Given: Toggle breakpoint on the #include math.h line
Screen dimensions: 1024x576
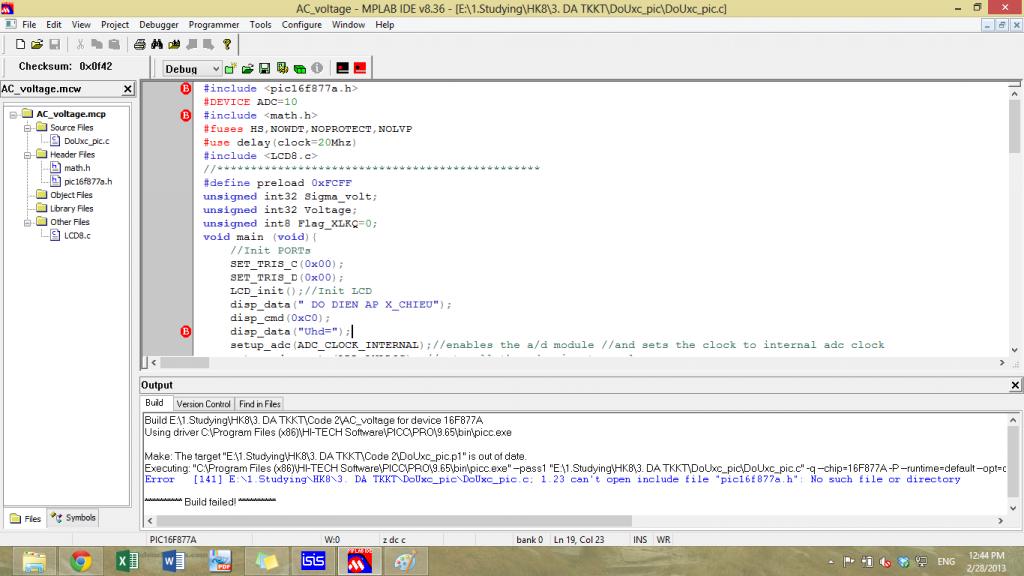Looking at the screenshot, I should click(185, 116).
